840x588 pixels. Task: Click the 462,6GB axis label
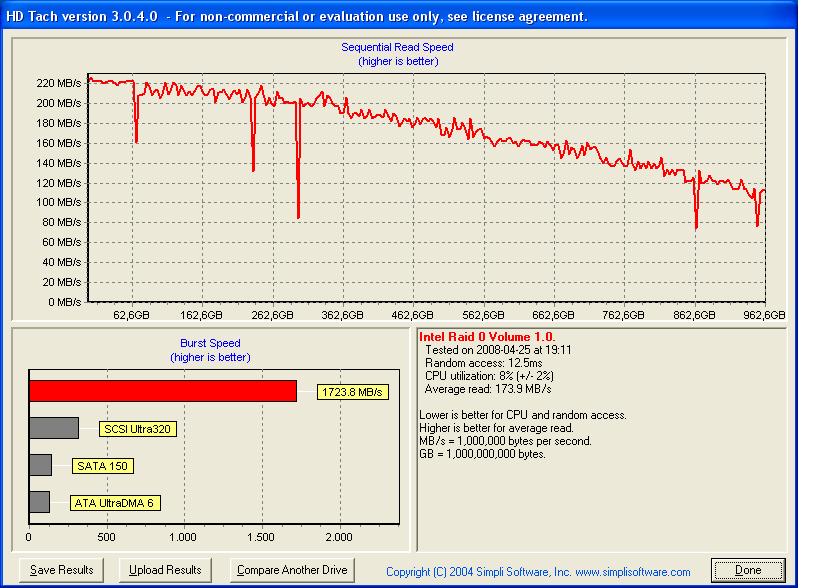click(x=412, y=315)
